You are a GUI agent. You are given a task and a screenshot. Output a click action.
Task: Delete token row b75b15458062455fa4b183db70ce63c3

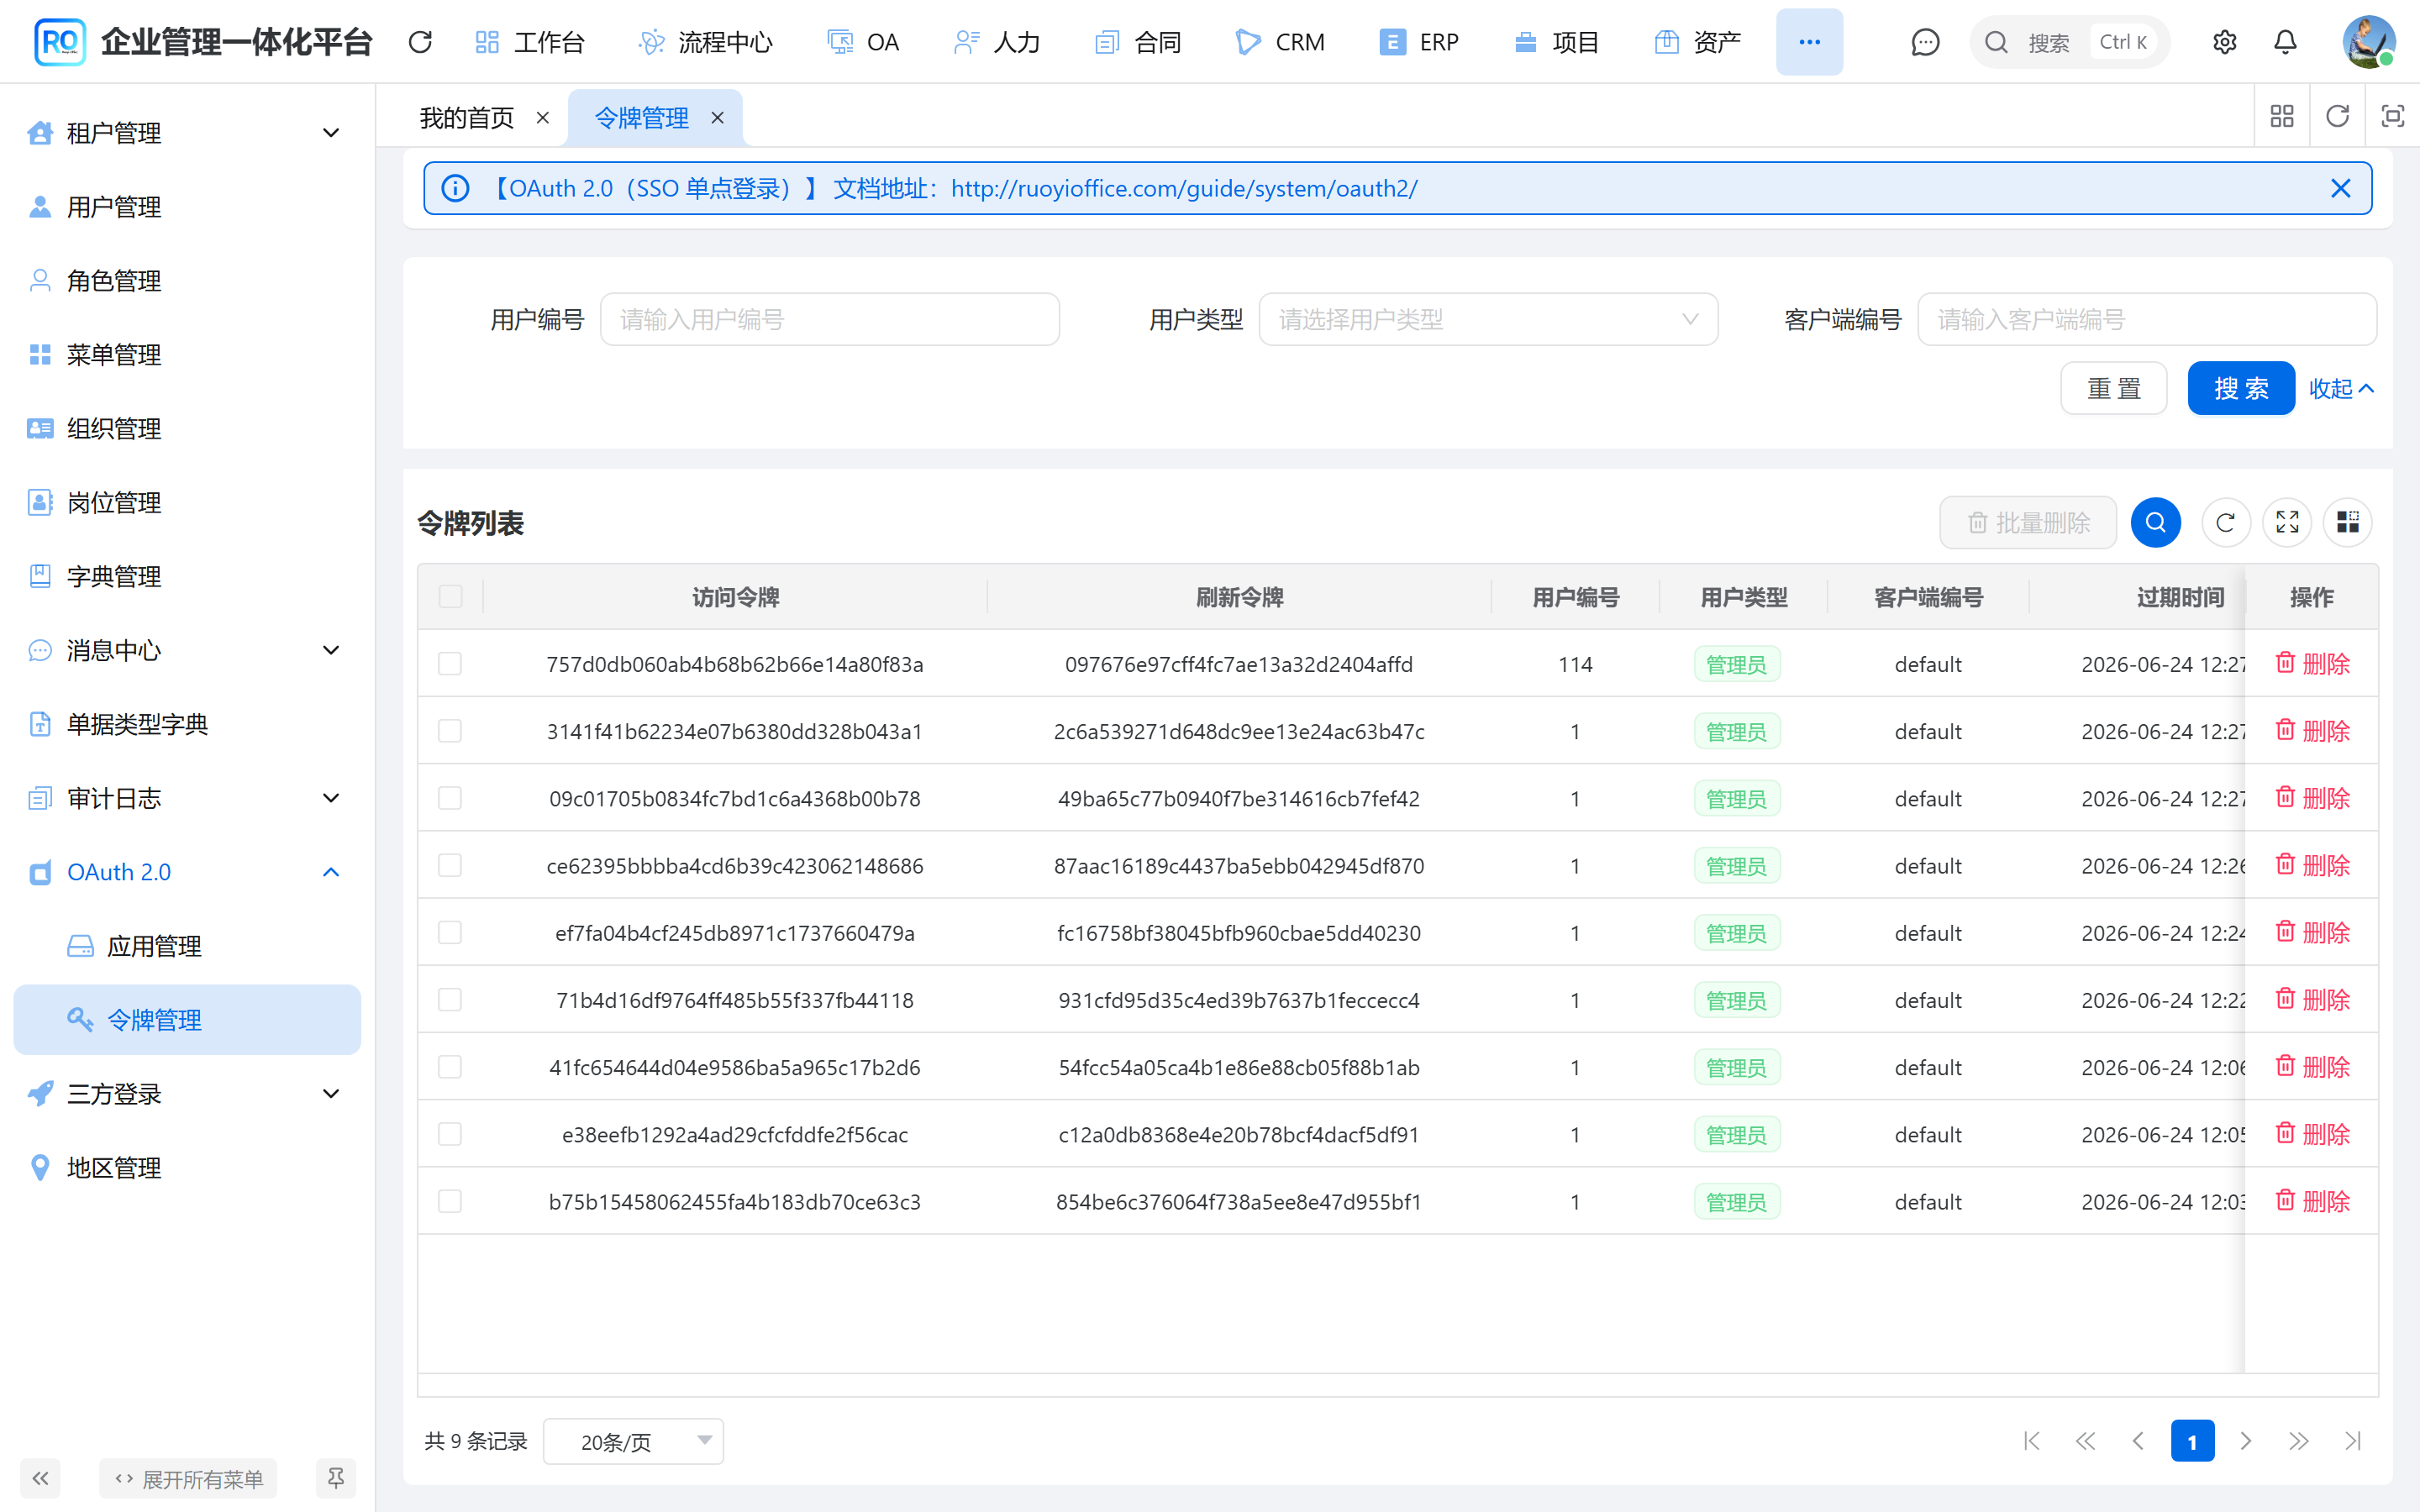(2312, 1201)
